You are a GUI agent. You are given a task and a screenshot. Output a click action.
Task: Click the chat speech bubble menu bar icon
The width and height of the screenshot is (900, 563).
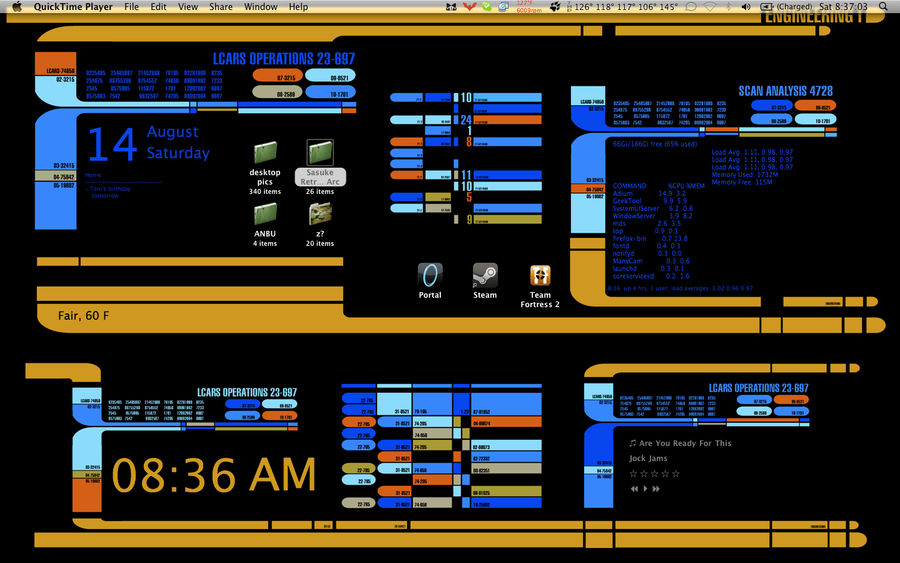point(691,7)
